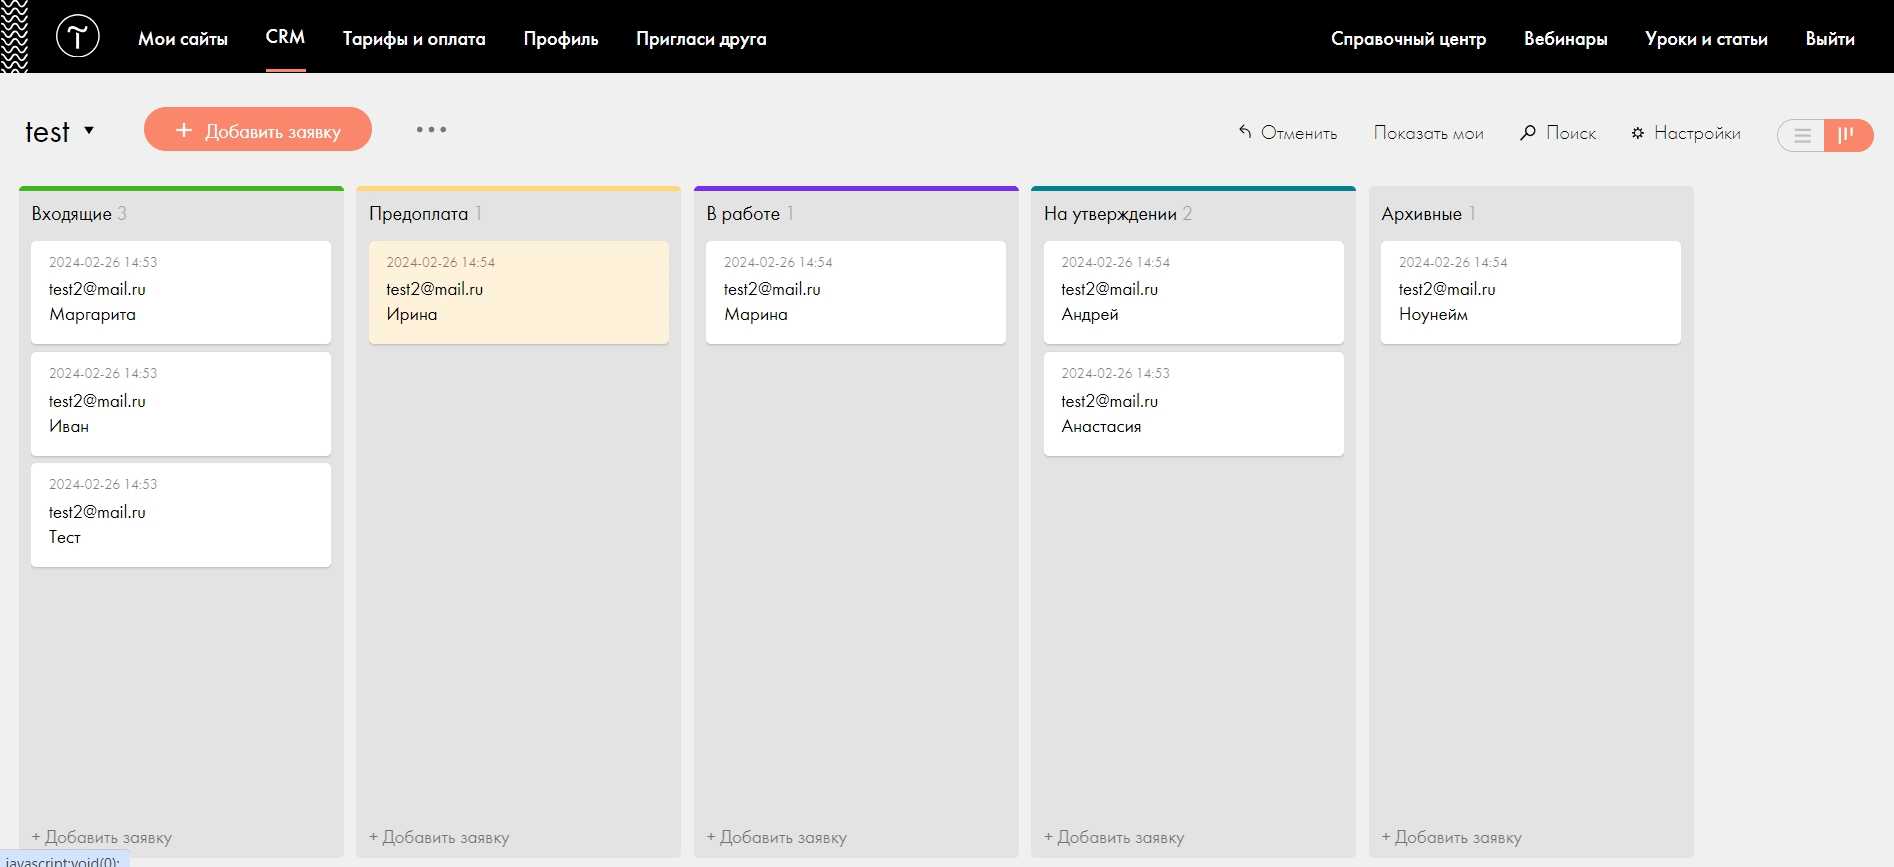The width and height of the screenshot is (1894, 867).
Task: Open the highlighted Ирина lead card
Action: (518, 292)
